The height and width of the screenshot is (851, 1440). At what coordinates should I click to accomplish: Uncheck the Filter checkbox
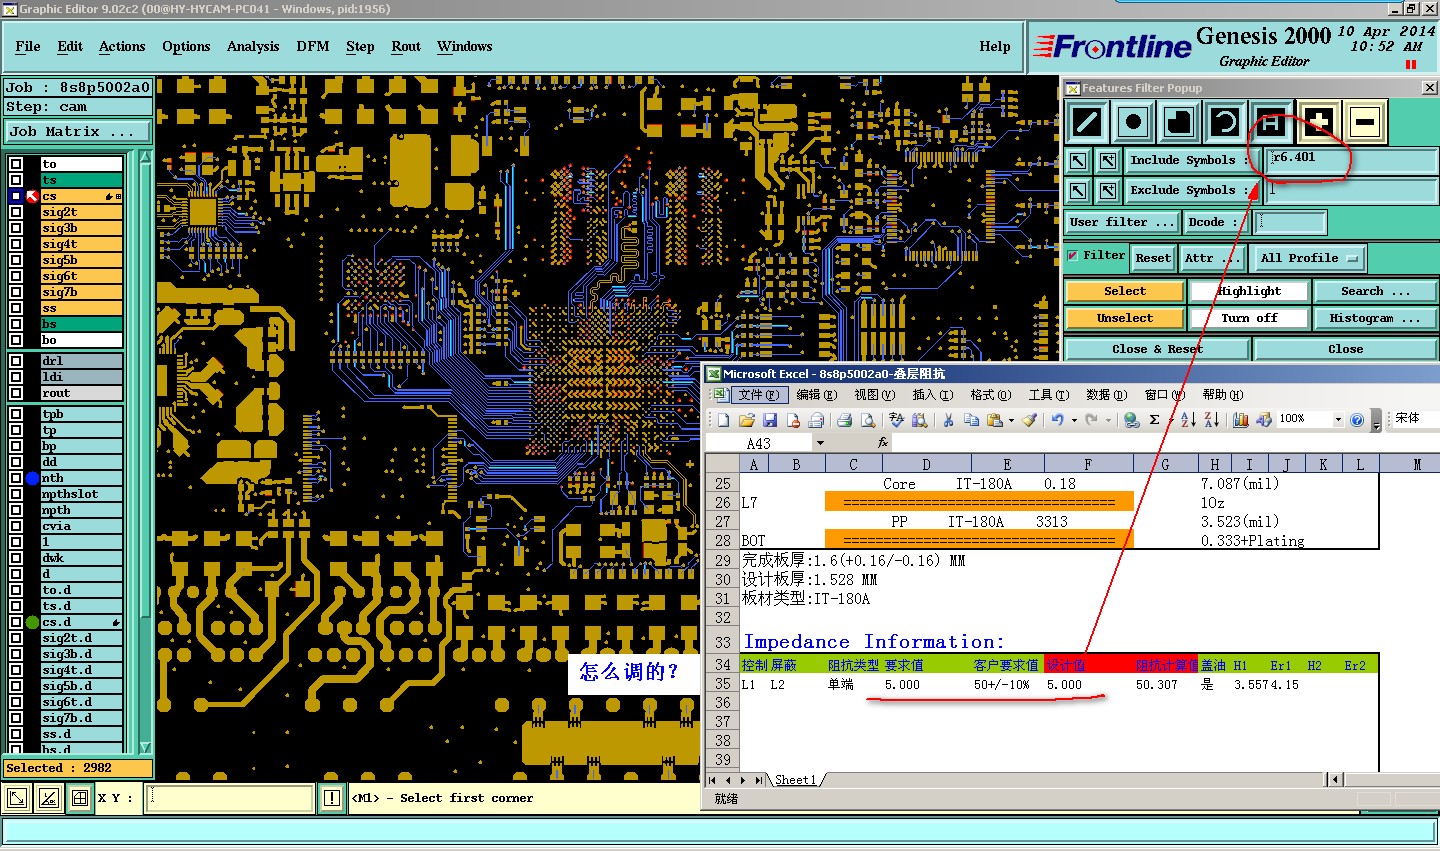click(1073, 256)
